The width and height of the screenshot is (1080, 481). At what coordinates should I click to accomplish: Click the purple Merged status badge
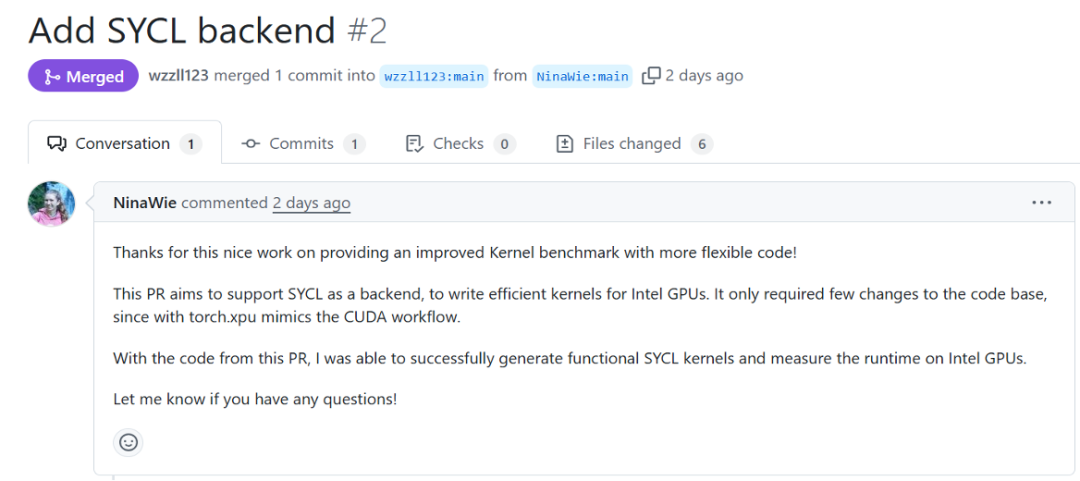pos(83,76)
